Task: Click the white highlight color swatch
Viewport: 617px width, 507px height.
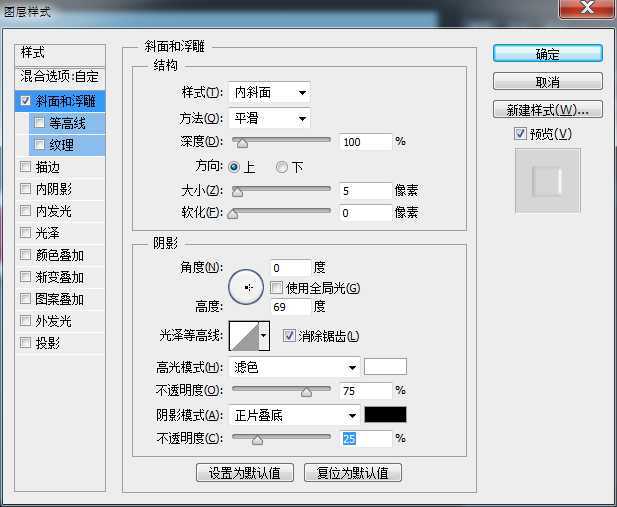Action: click(385, 366)
